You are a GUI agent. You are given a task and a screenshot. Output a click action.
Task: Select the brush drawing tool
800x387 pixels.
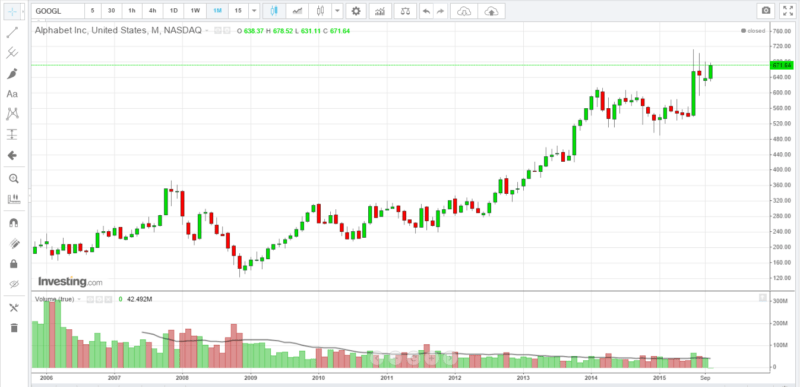12,73
